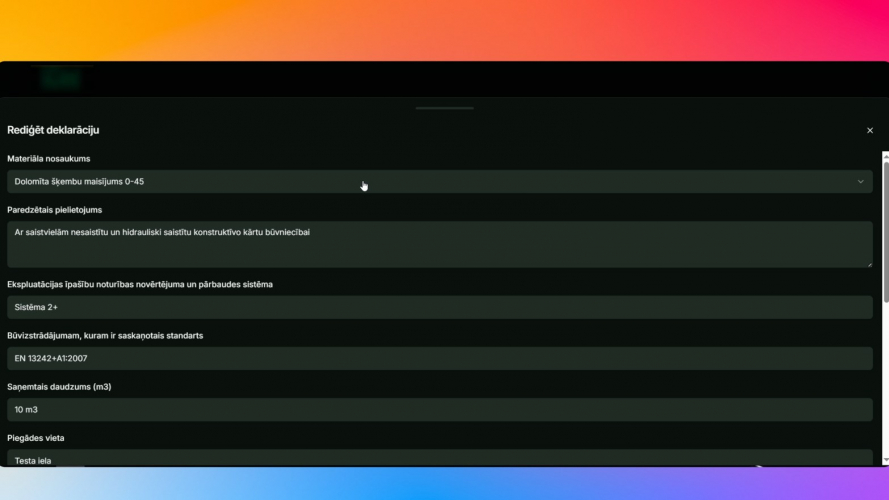Click the Piegādes vieta field with Testa iela
This screenshot has height=500, width=889.
point(439,458)
